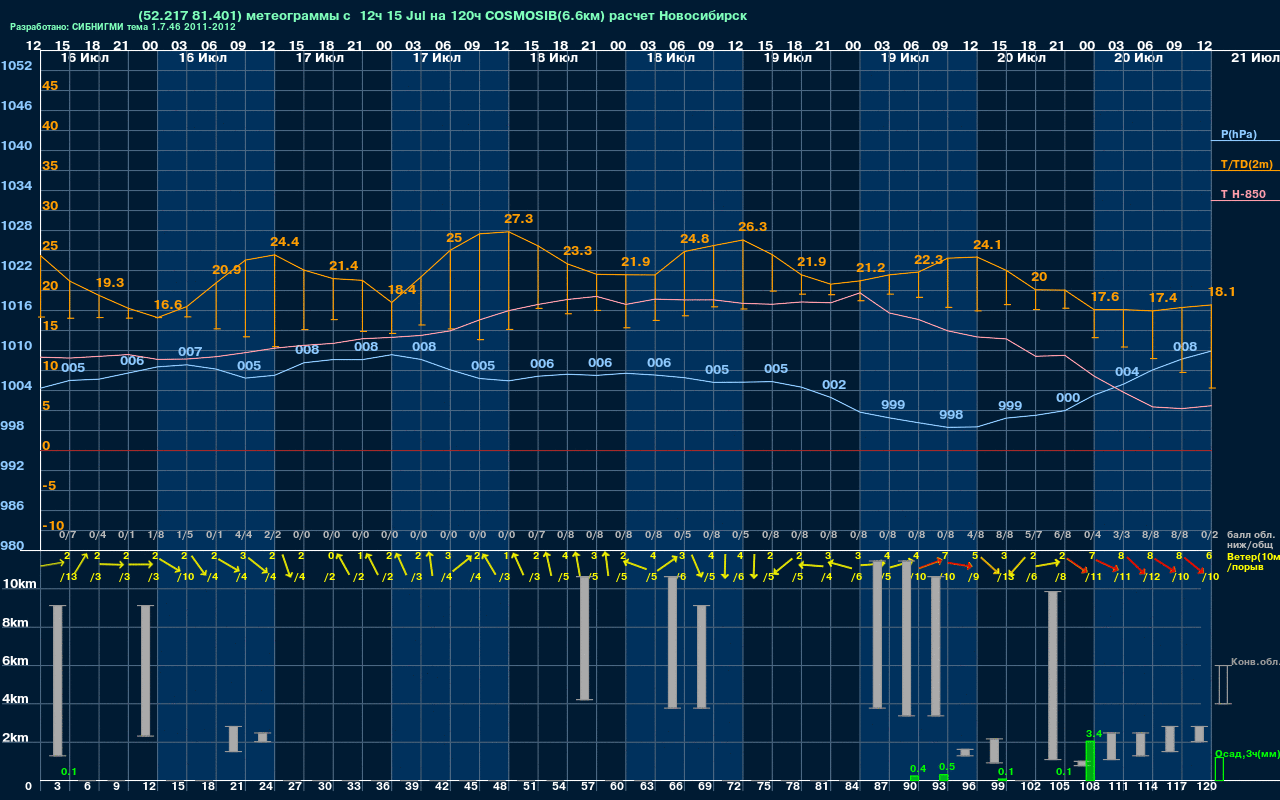Click the 'Ветер(10м) /порыв' wind legend
Screen dimensions: 1280x800
tap(1252, 562)
